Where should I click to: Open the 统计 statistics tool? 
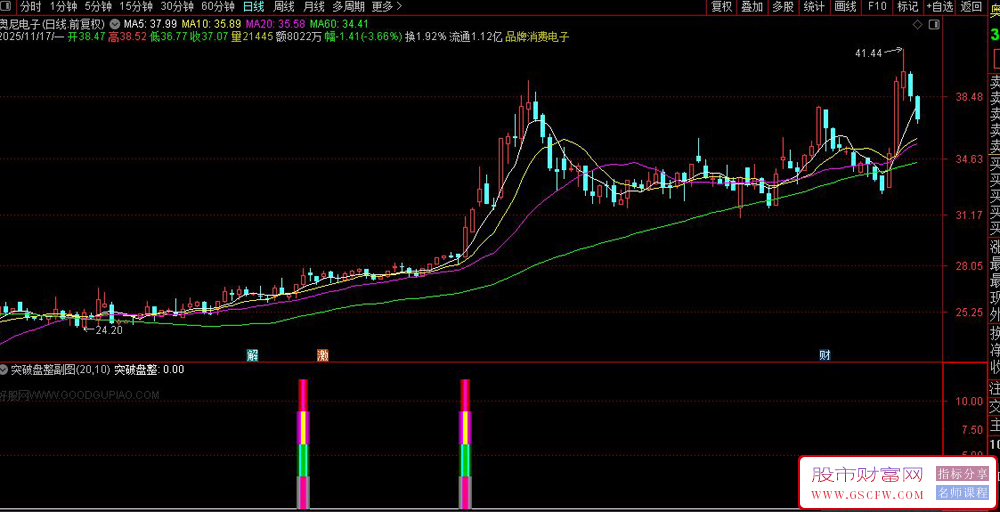click(x=814, y=7)
